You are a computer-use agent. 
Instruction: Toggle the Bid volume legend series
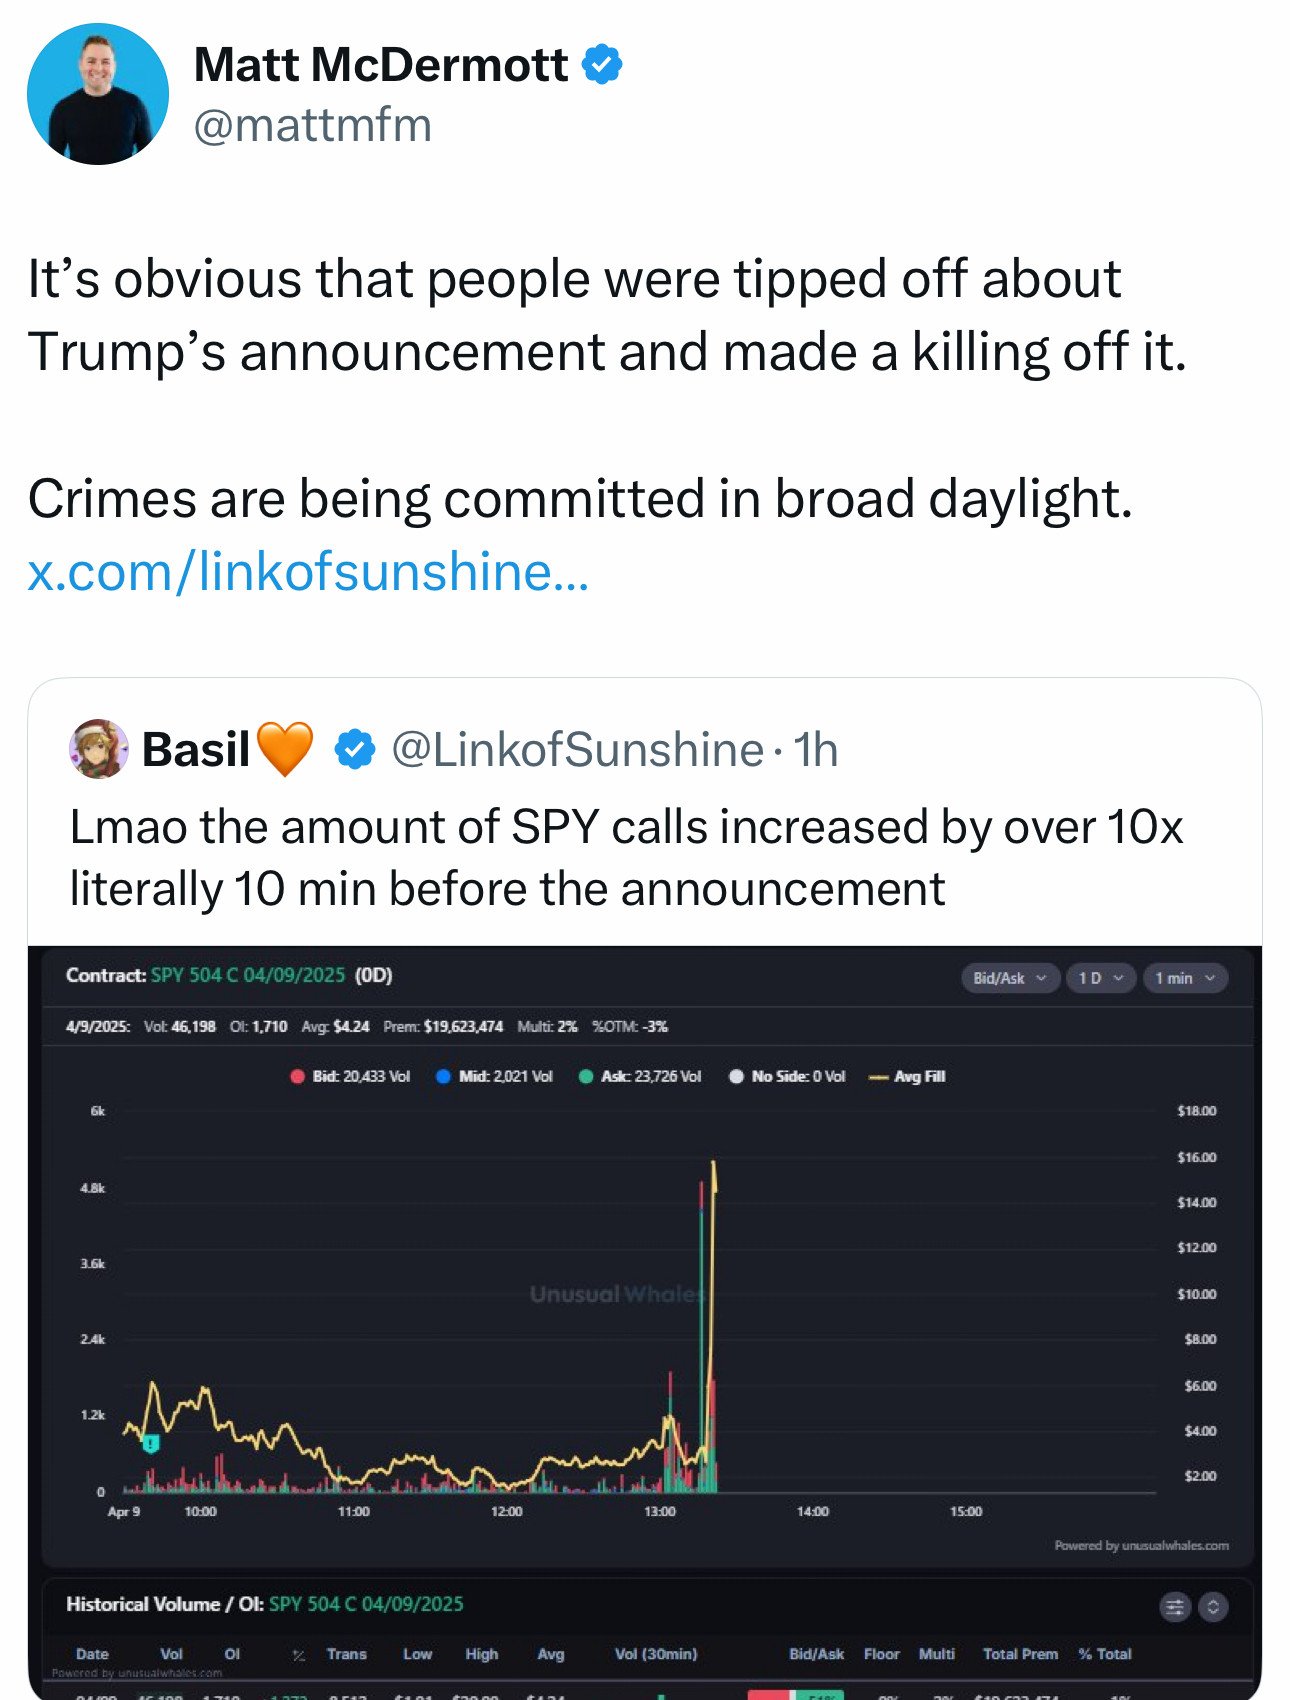350,1076
